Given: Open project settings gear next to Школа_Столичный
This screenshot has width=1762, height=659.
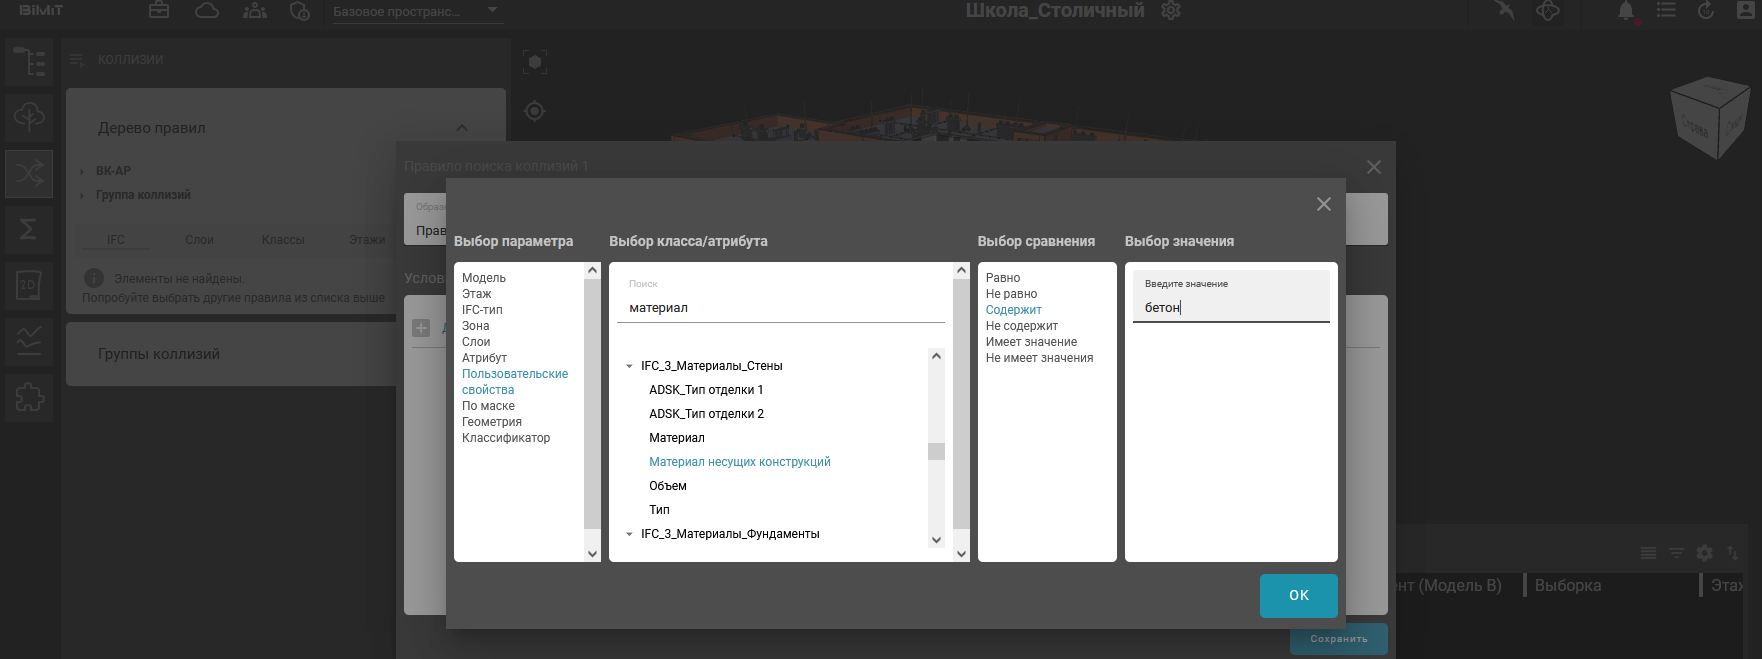Looking at the screenshot, I should click(1171, 11).
